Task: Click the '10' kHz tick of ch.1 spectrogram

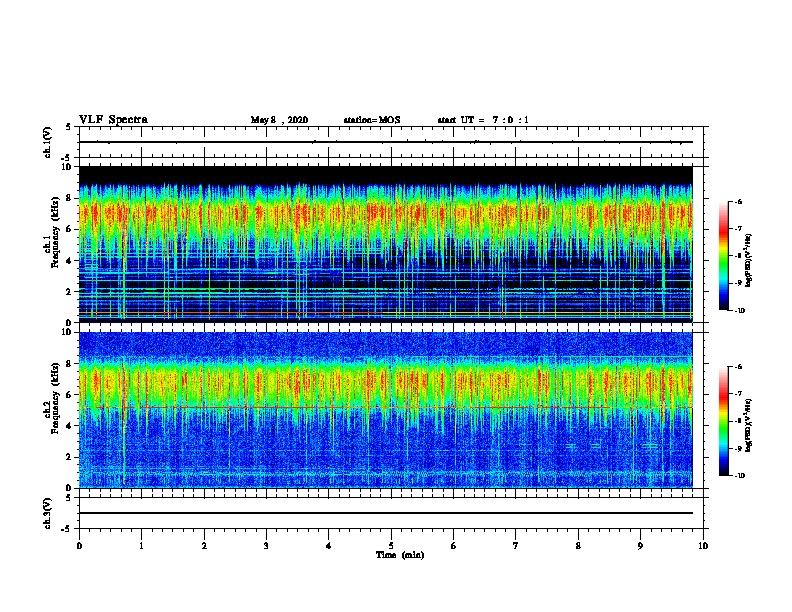Action: pos(66,167)
